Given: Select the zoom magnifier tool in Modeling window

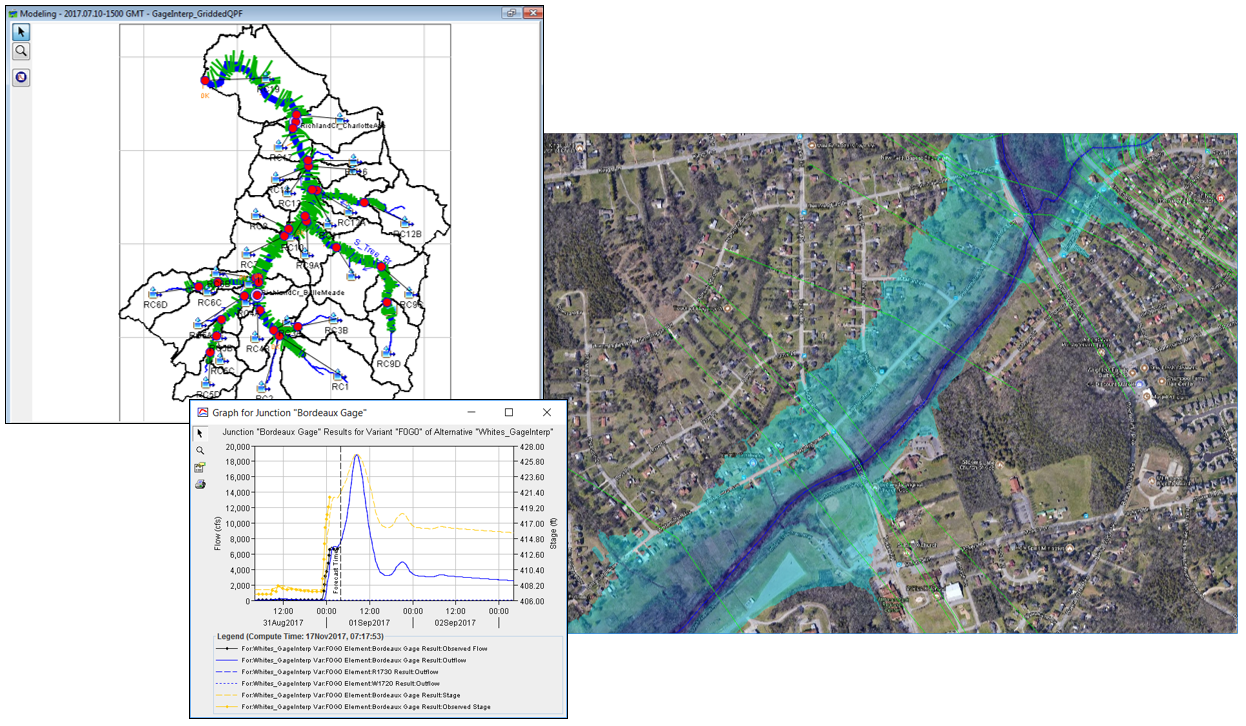Looking at the screenshot, I should click(21, 51).
